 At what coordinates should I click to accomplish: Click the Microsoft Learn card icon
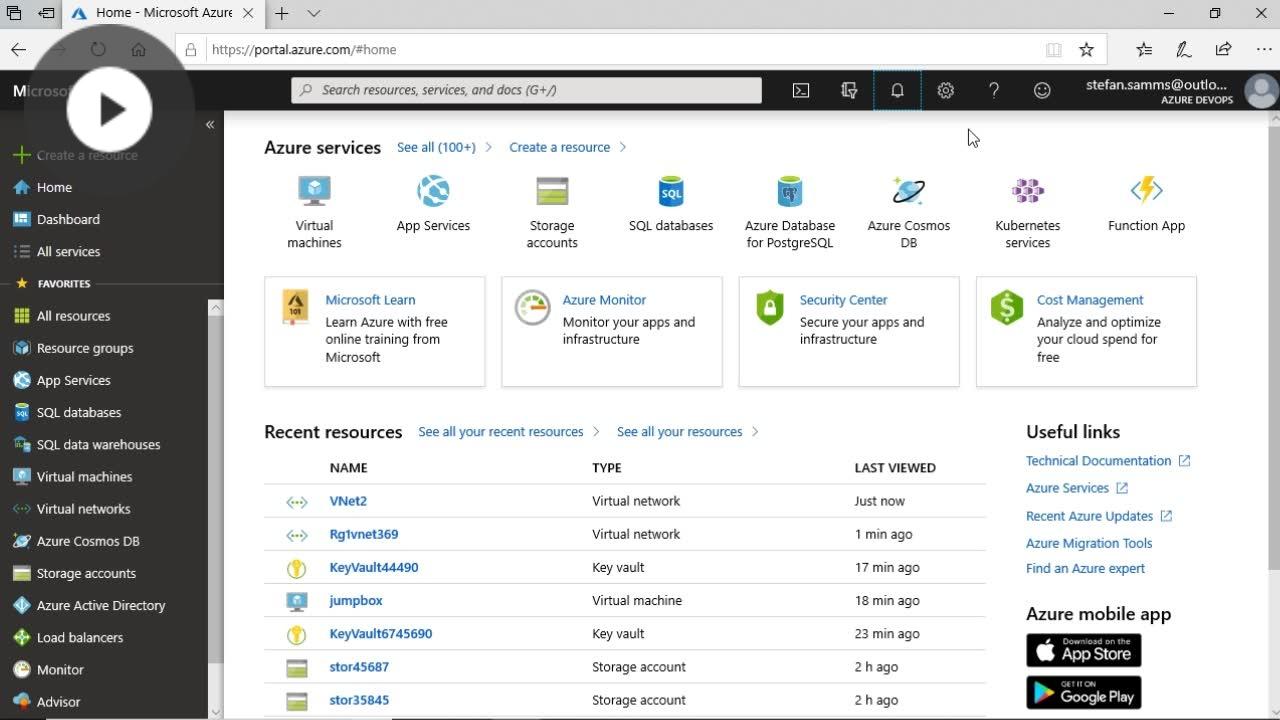tap(296, 308)
